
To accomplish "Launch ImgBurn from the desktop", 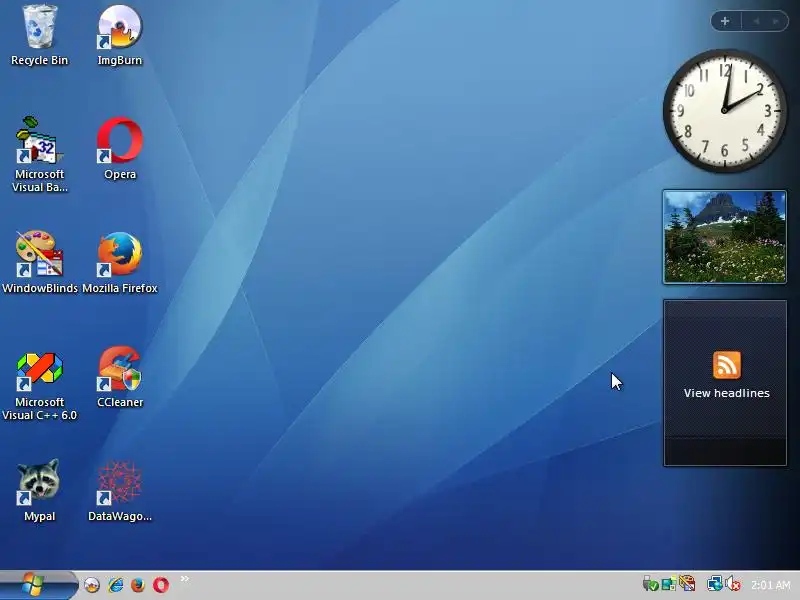I will click(x=119, y=35).
